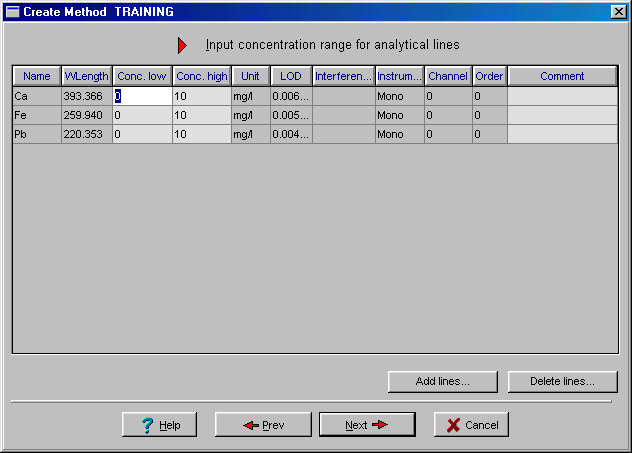The width and height of the screenshot is (632, 453).
Task: Click the Order column header
Action: click(x=489, y=76)
